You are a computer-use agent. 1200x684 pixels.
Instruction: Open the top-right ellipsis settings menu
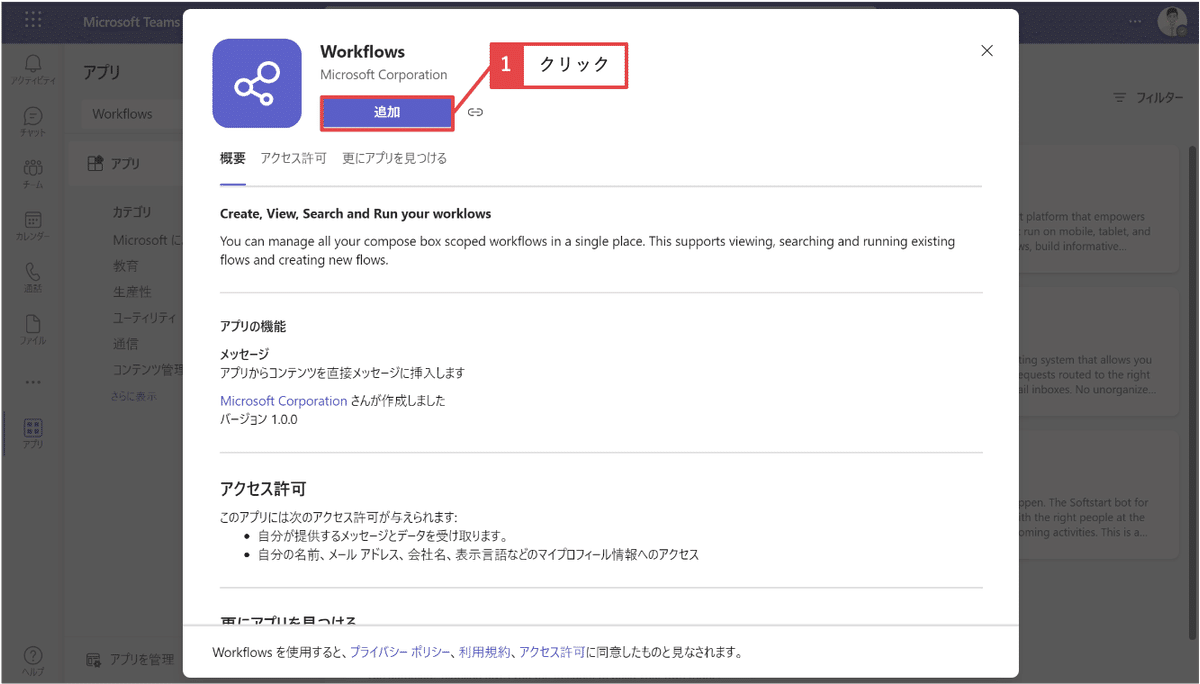[x=1133, y=21]
